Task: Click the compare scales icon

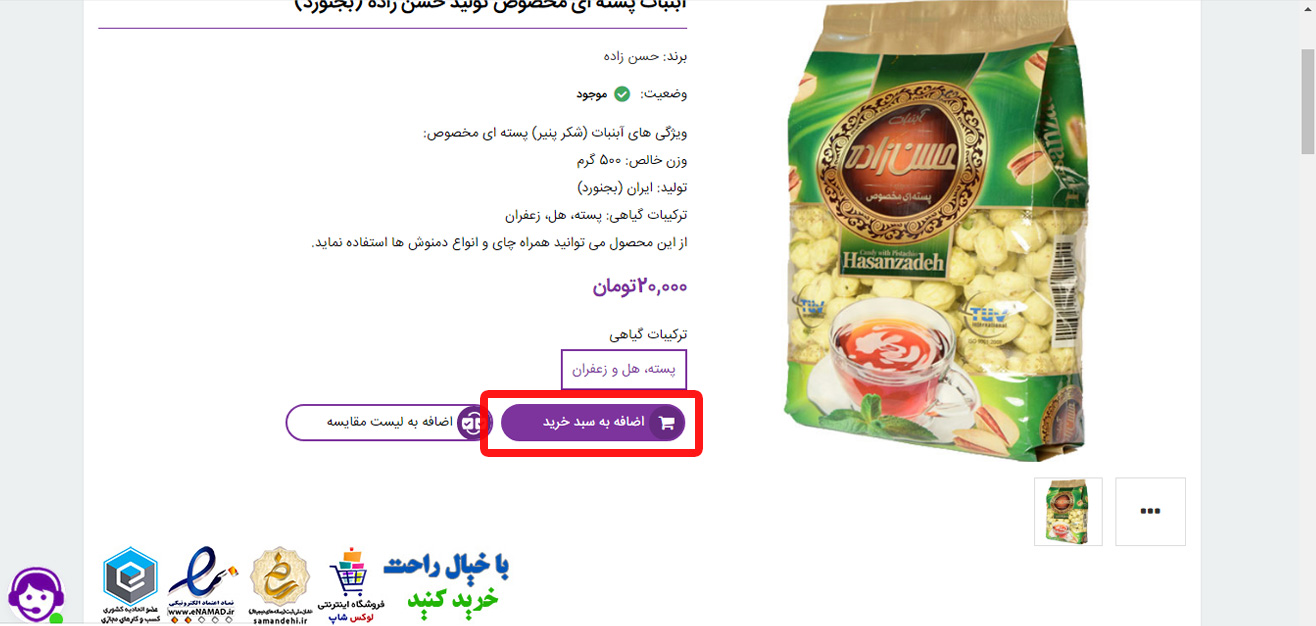Action: tap(472, 423)
